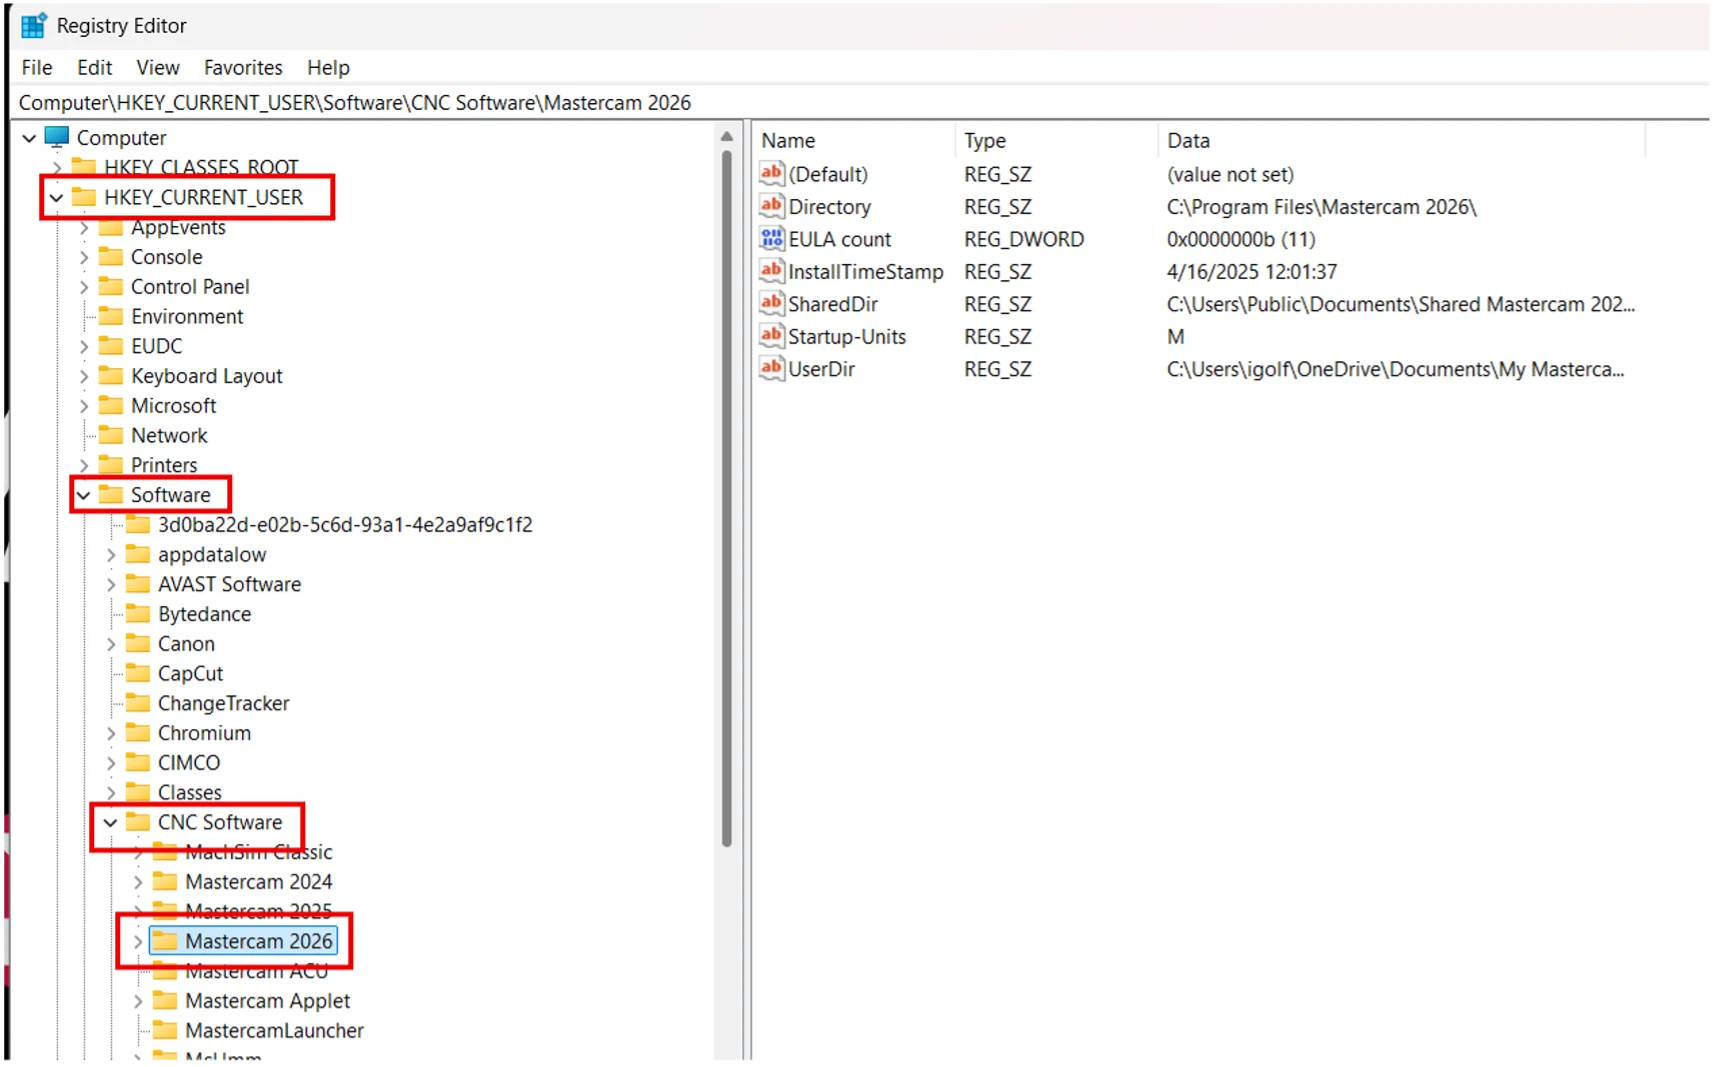Image resolution: width=1714 pixels, height=1067 pixels.
Task: Select the ChangeTracker key
Action: (x=223, y=703)
